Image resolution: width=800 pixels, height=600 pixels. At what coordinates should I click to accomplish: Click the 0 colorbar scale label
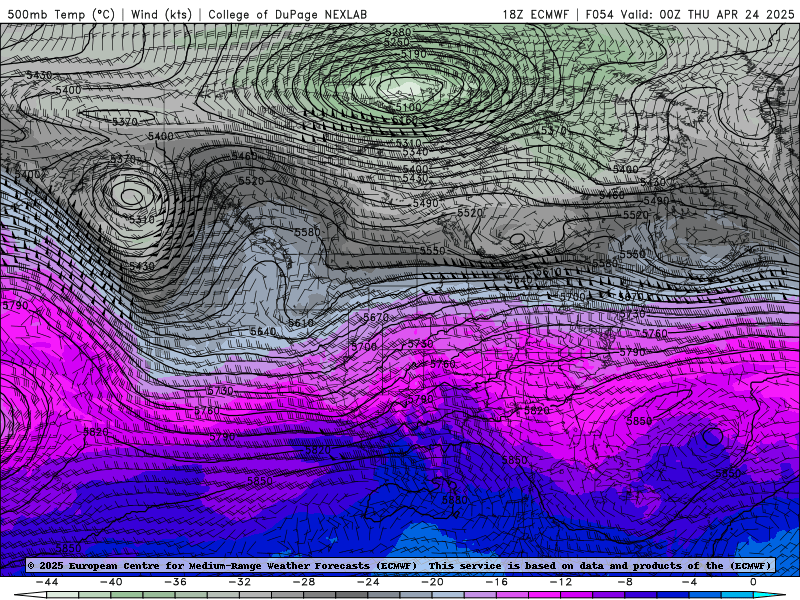pos(753,582)
